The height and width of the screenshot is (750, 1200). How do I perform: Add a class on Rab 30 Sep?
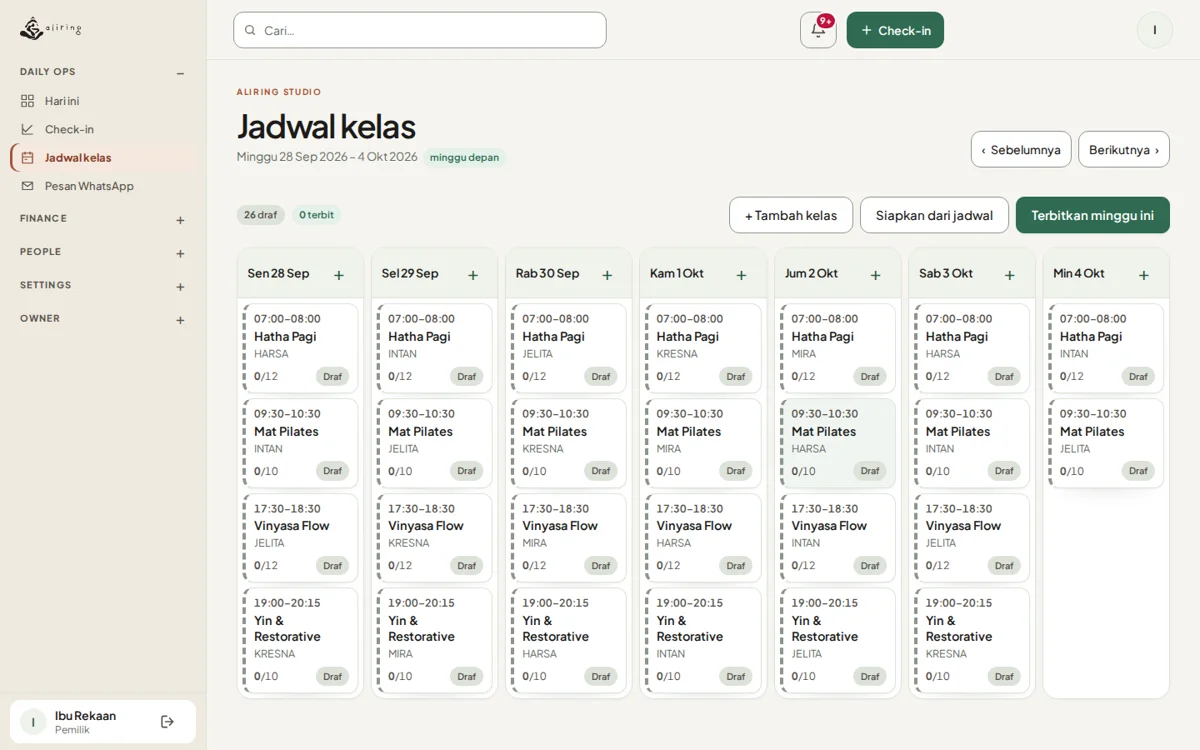click(607, 275)
